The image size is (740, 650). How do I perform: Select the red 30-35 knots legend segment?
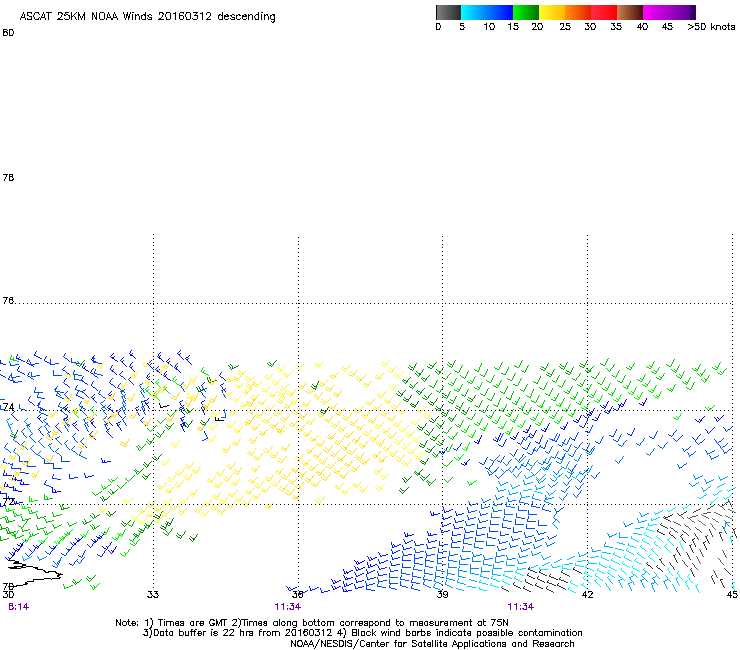[604, 12]
